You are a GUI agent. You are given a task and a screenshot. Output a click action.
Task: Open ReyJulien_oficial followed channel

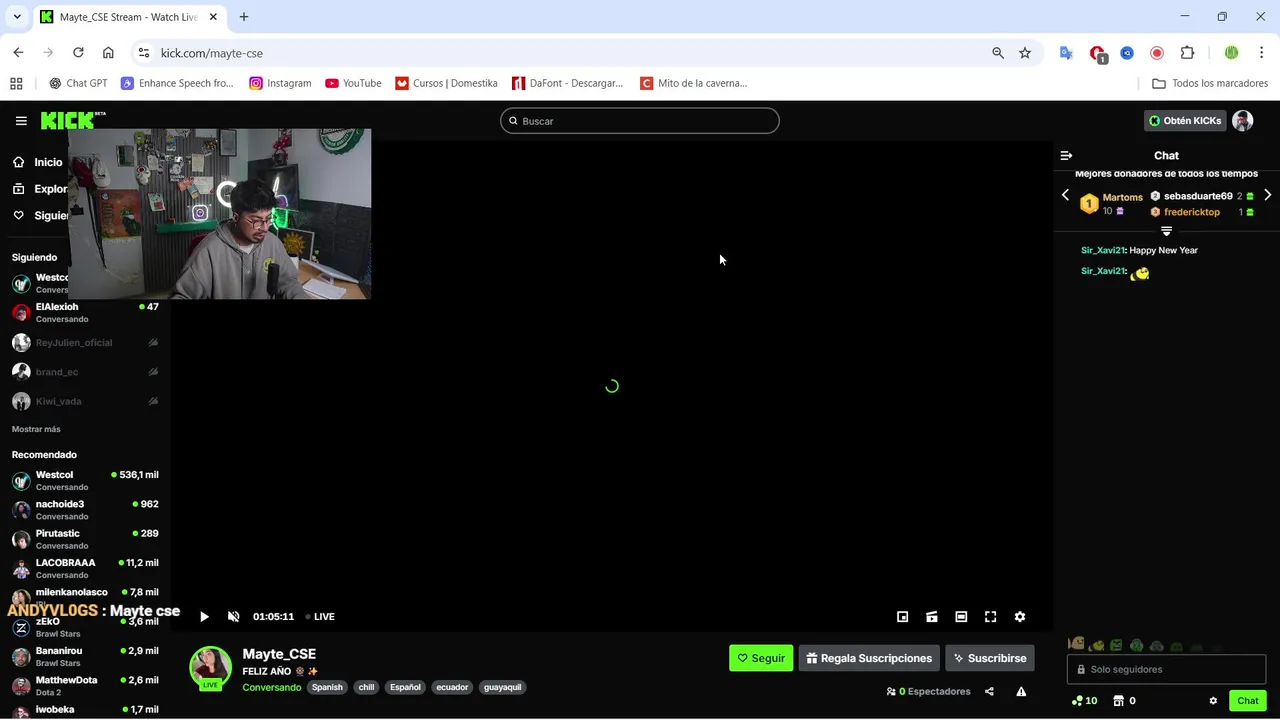[x=85, y=343]
